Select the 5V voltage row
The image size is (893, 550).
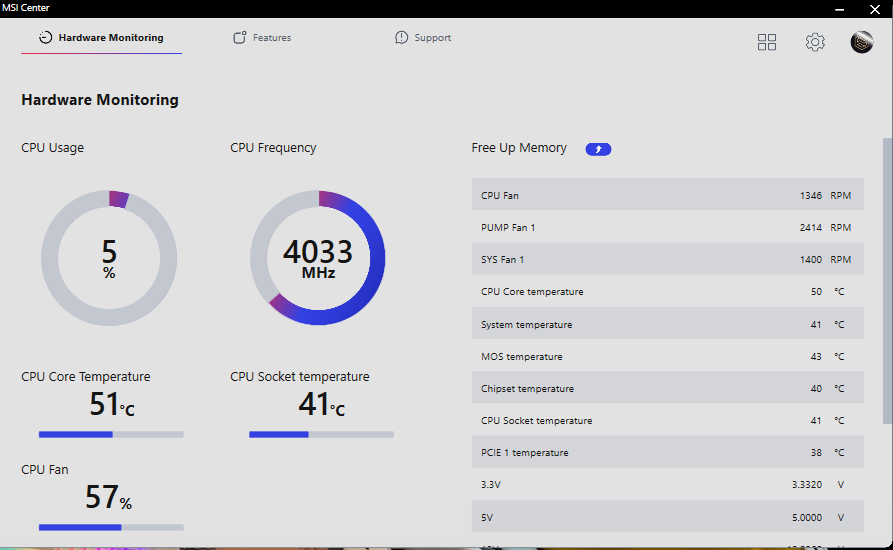667,517
